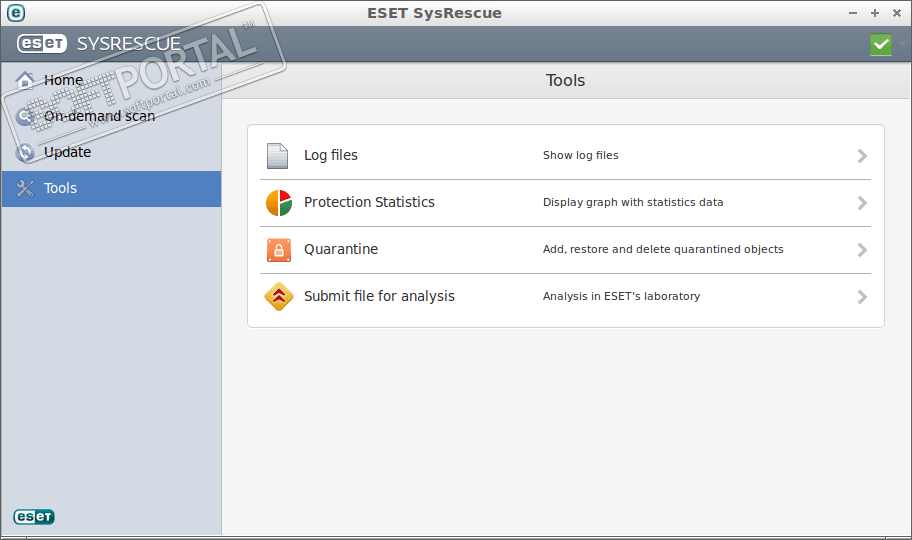The width and height of the screenshot is (912, 540).
Task: Open the Update section
Action: [111, 152]
